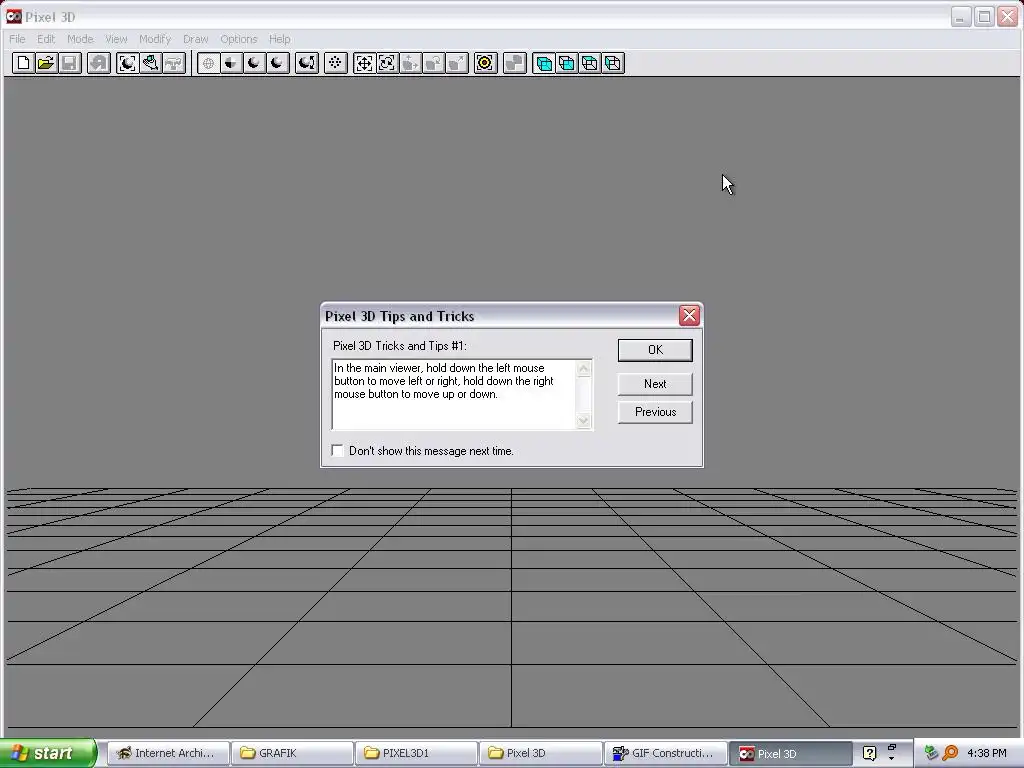Click the grayed scale object icon
This screenshot has width=1024, height=768.
coord(458,63)
